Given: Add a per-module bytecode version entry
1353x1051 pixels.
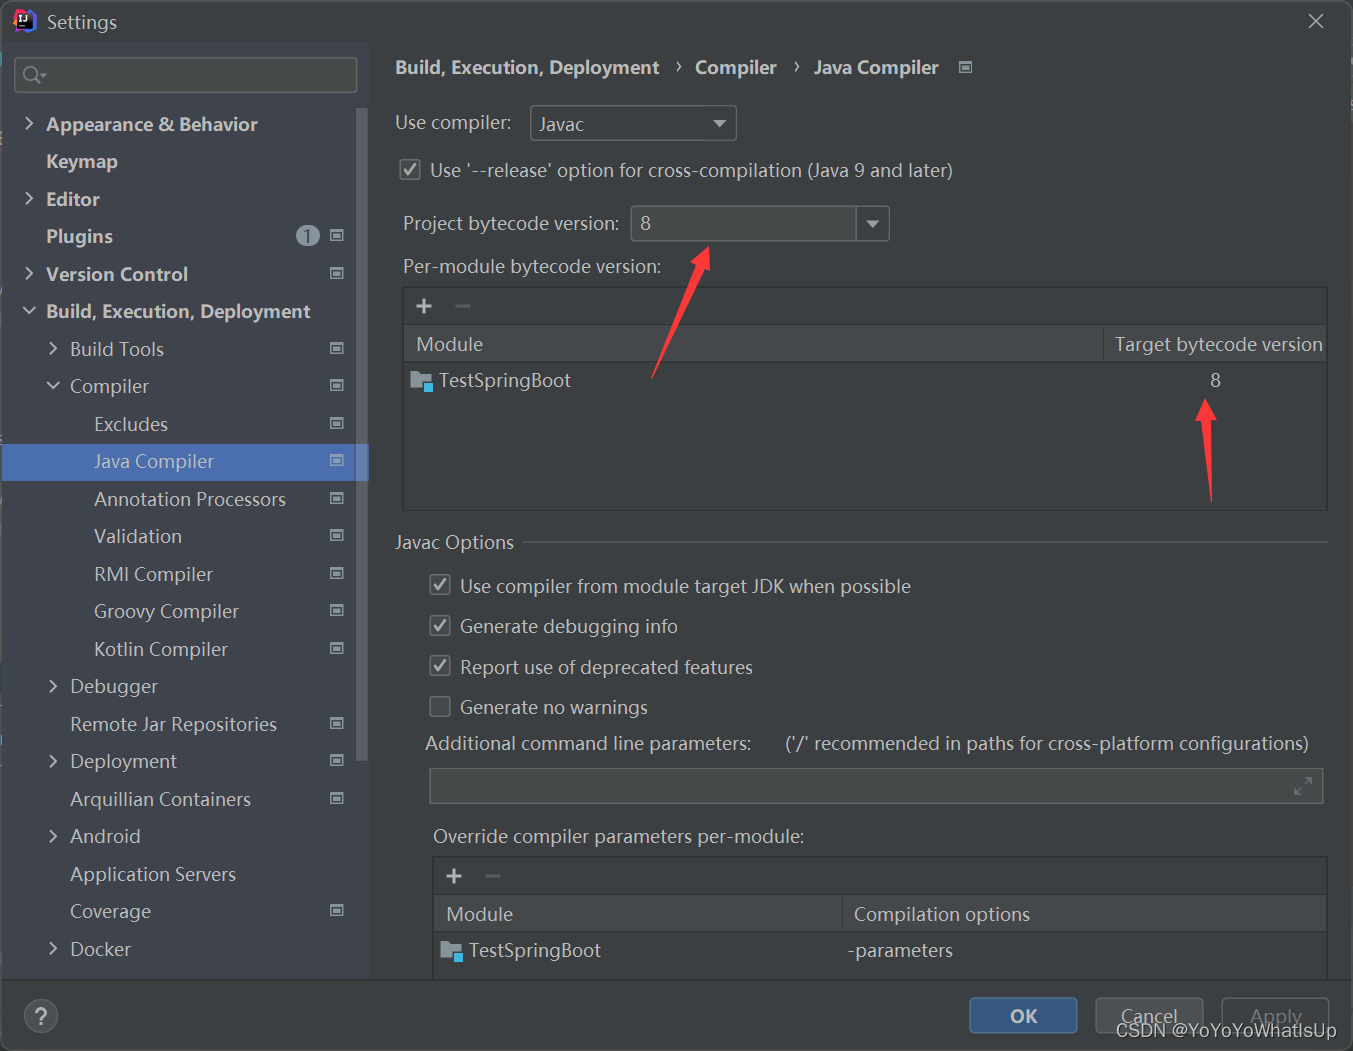Looking at the screenshot, I should click(x=424, y=306).
